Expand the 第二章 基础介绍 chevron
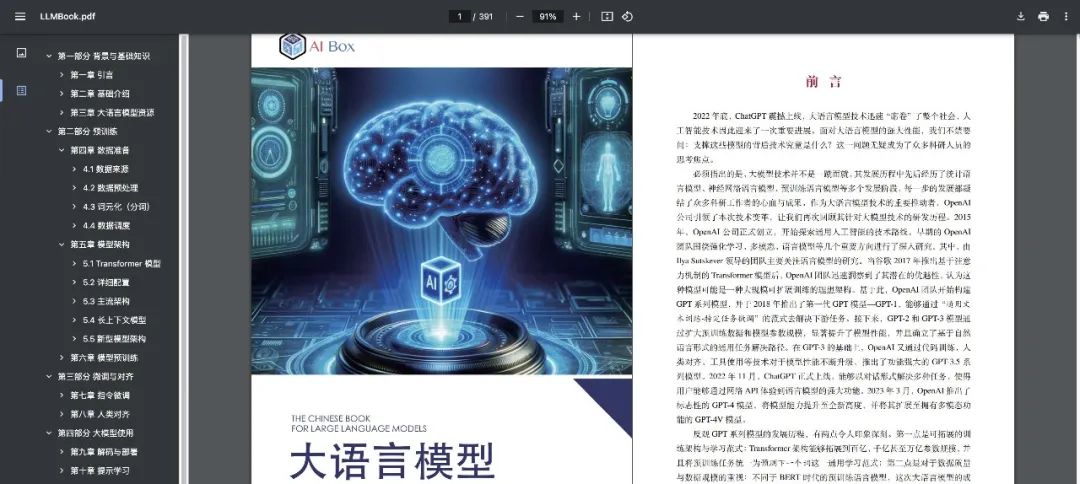Viewport: 1080px width, 484px height. (61, 94)
